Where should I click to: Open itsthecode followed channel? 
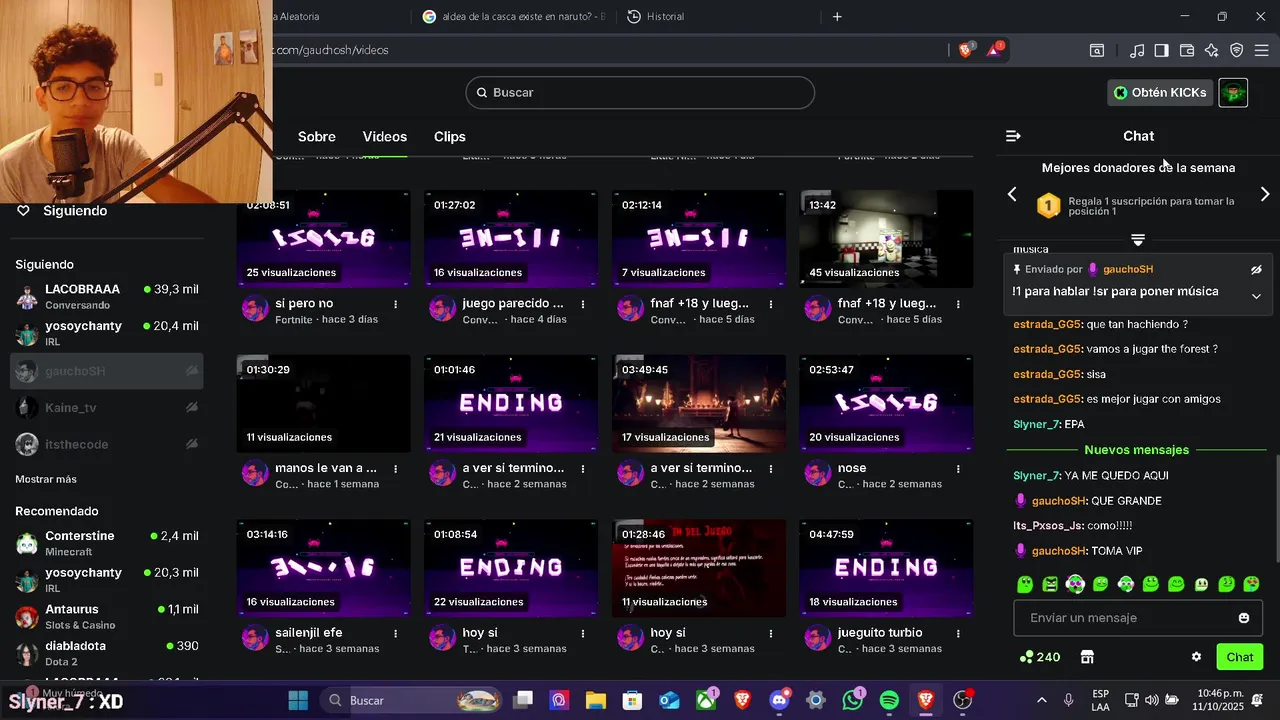[107, 444]
